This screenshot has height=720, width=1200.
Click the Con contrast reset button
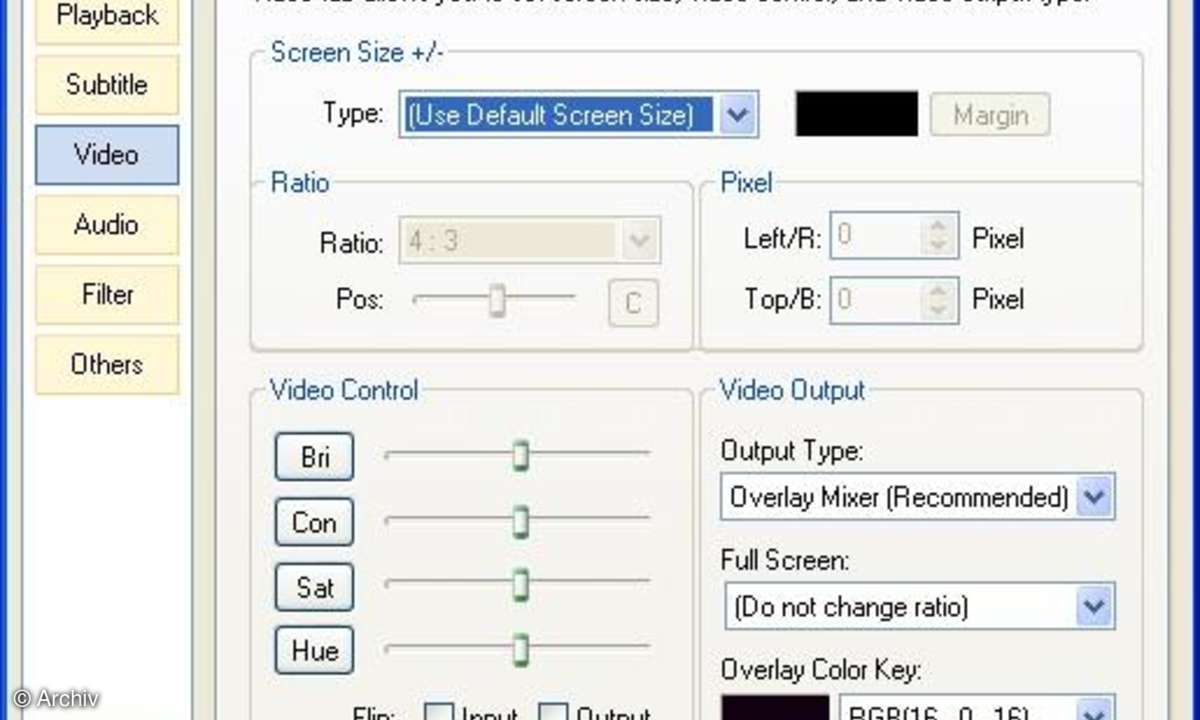tap(314, 522)
